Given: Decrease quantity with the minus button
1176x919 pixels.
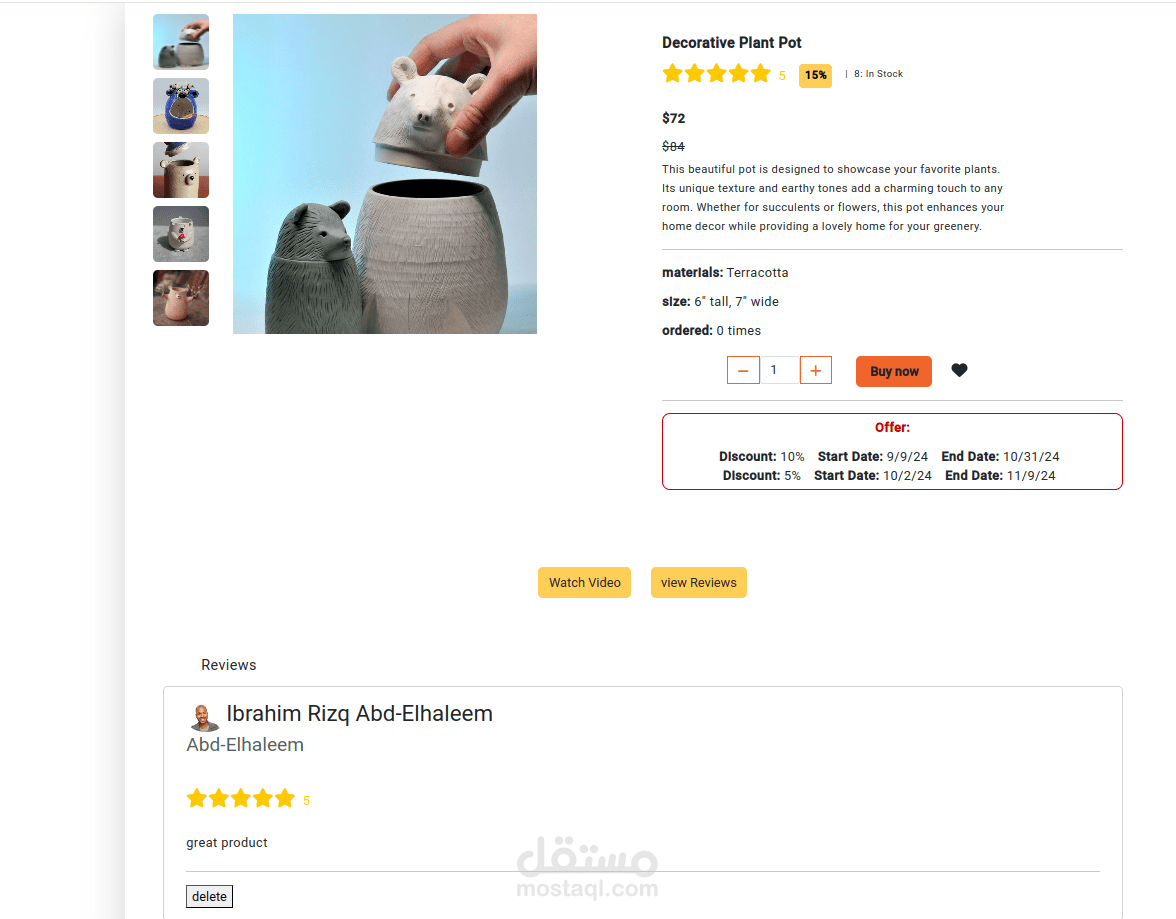Looking at the screenshot, I should 743,370.
